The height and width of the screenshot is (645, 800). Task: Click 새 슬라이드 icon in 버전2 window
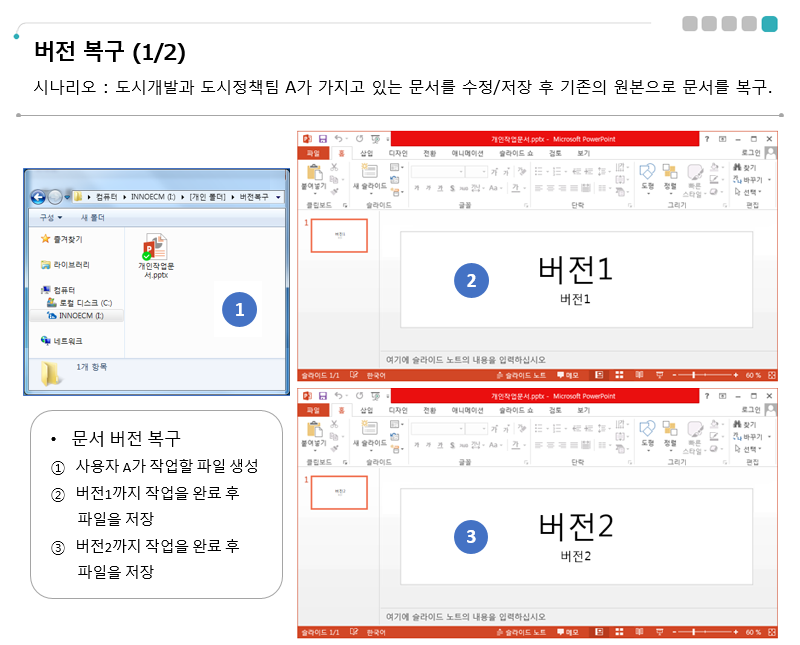369,428
